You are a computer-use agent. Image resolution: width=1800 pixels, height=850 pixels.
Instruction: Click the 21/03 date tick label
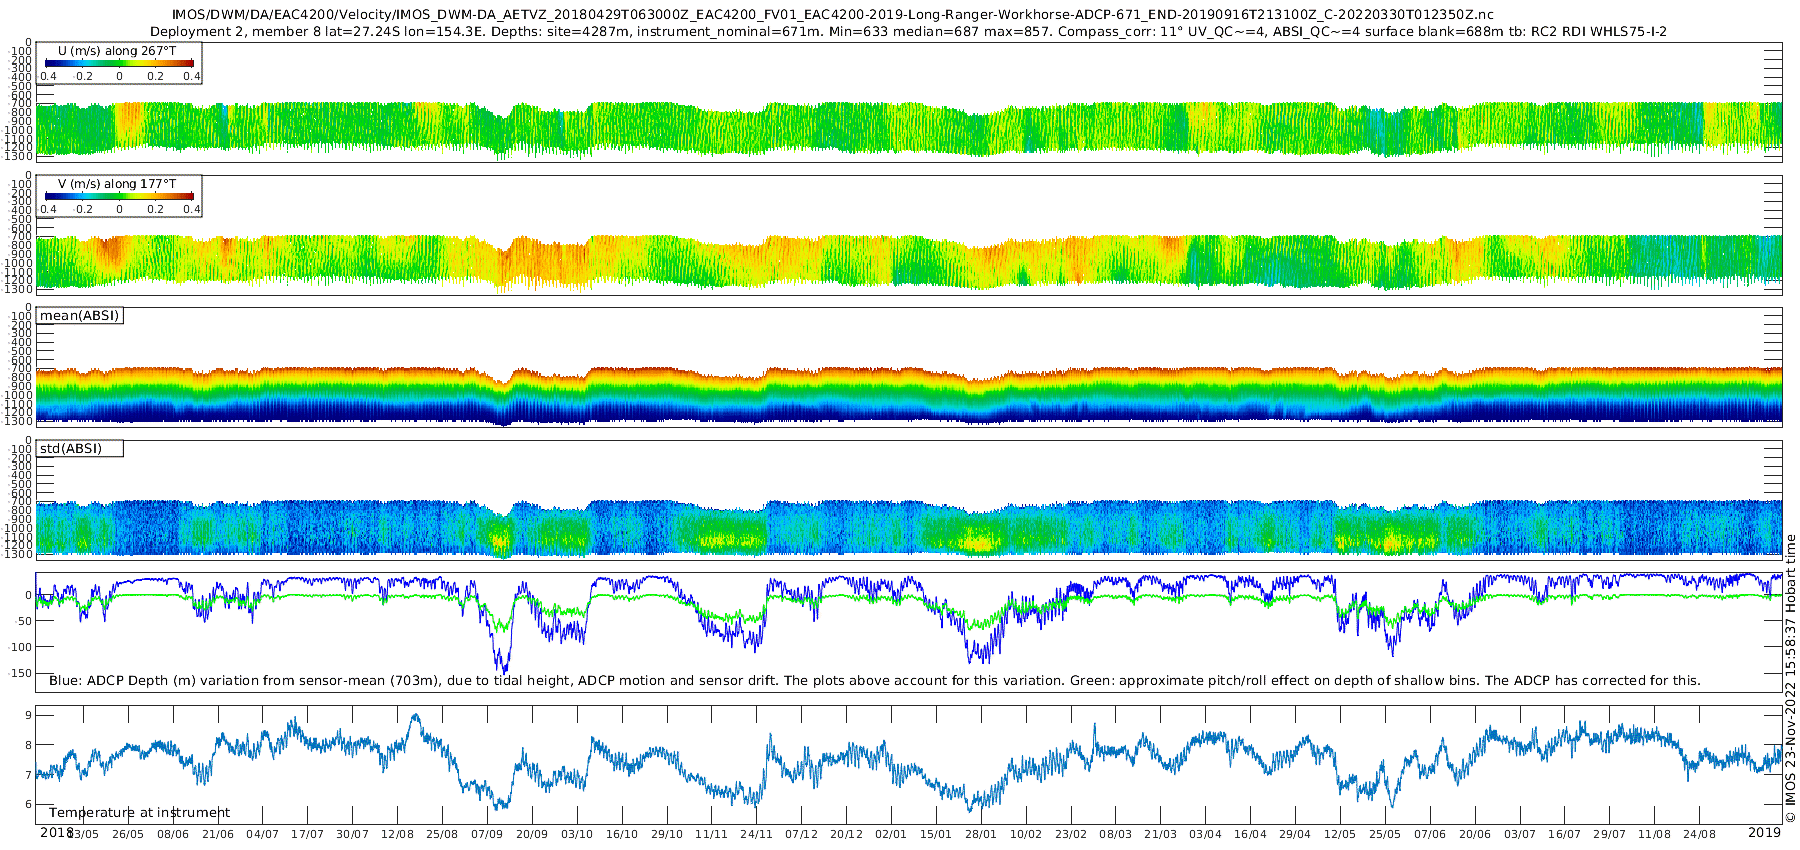tap(1161, 834)
